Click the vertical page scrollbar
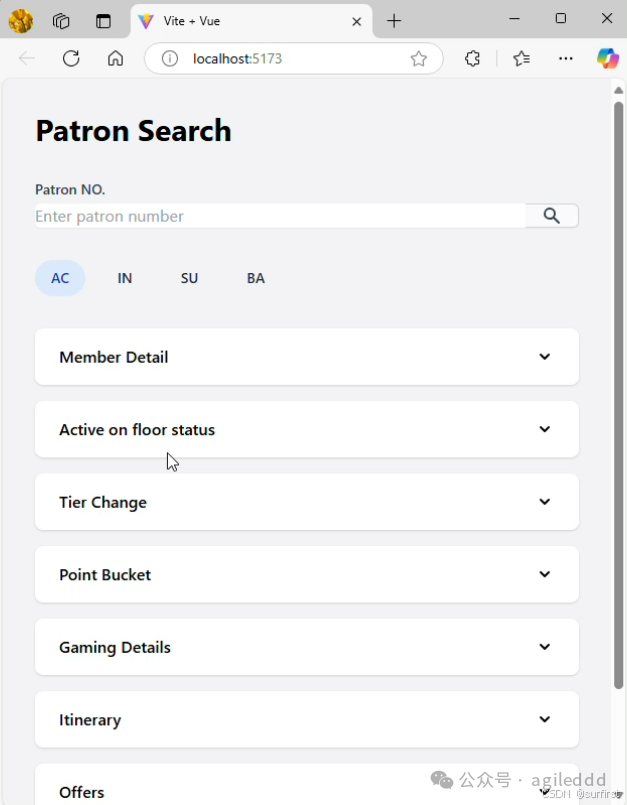This screenshot has height=805, width=627. pyautogui.click(x=619, y=395)
